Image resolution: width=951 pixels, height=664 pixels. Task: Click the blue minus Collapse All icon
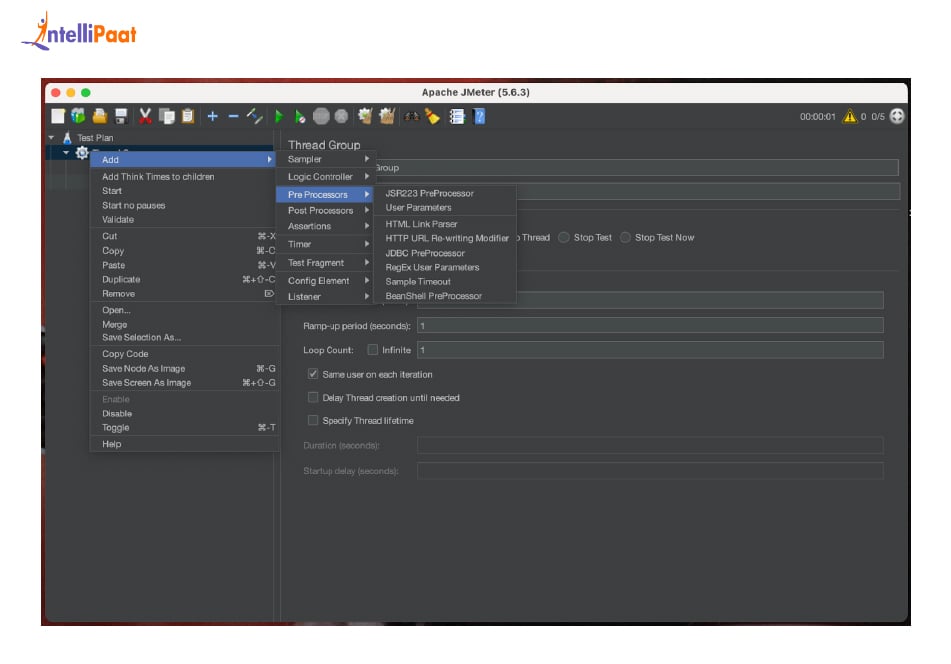coord(234,116)
